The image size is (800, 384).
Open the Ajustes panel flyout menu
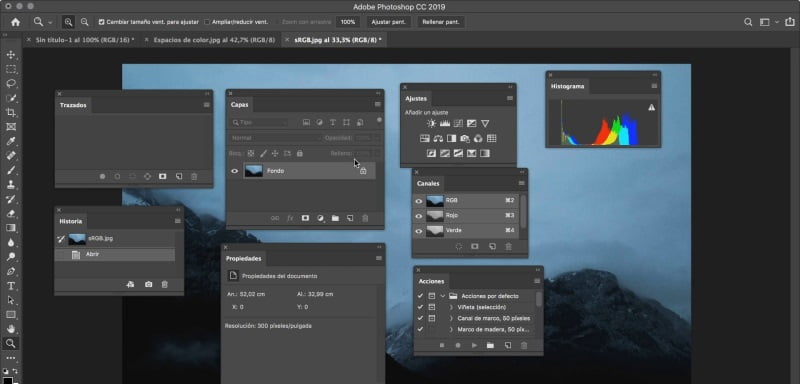click(x=510, y=98)
